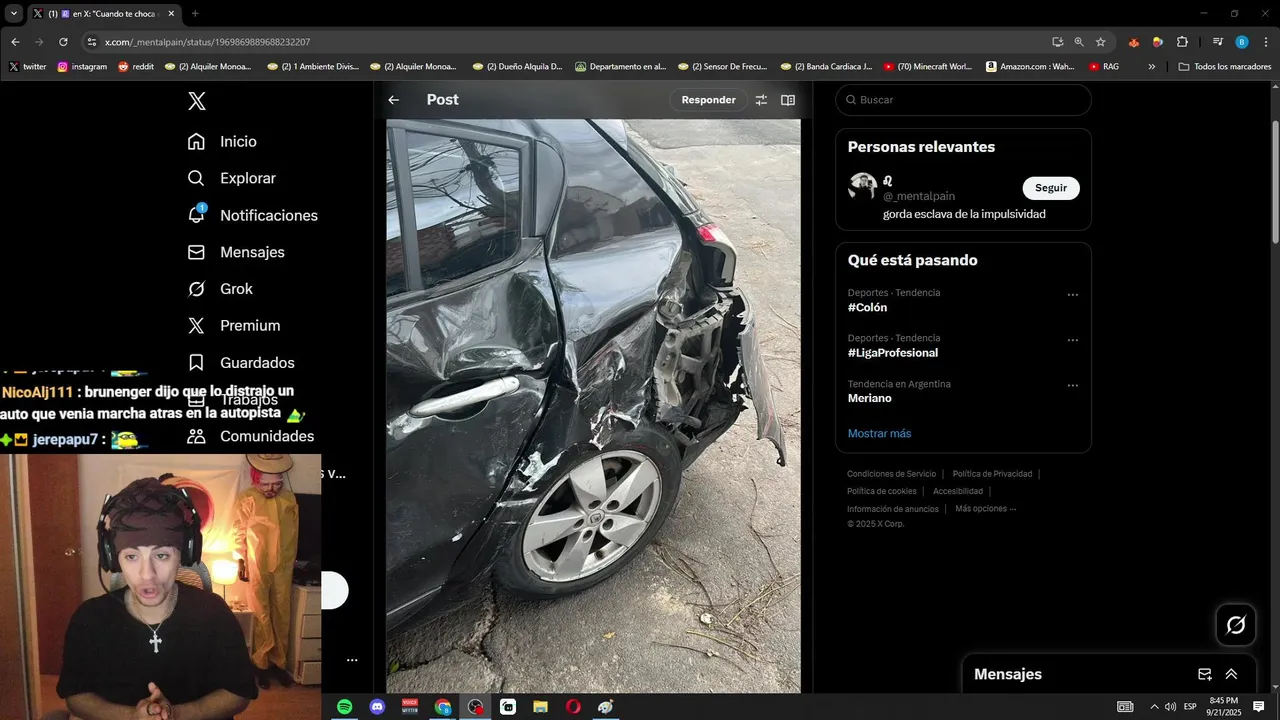Open Grok from sidebar
The width and height of the screenshot is (1280, 720).
click(220, 289)
